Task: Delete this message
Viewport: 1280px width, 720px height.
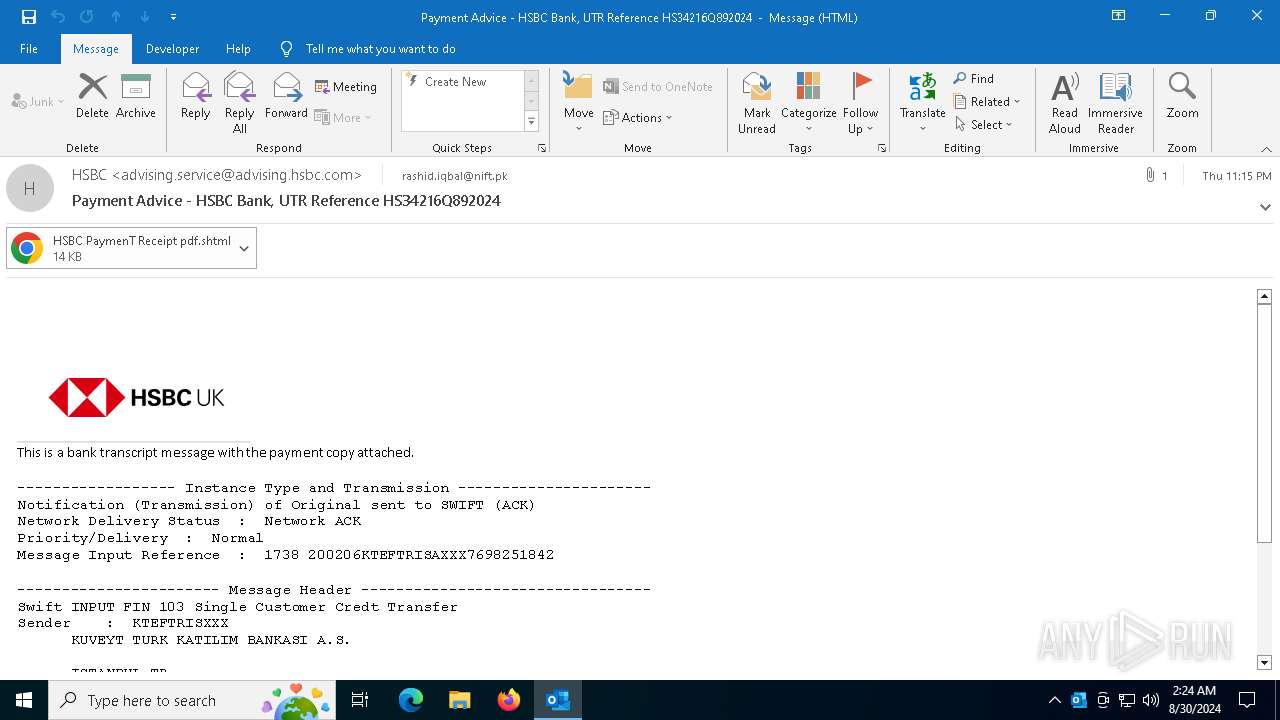Action: (x=92, y=96)
